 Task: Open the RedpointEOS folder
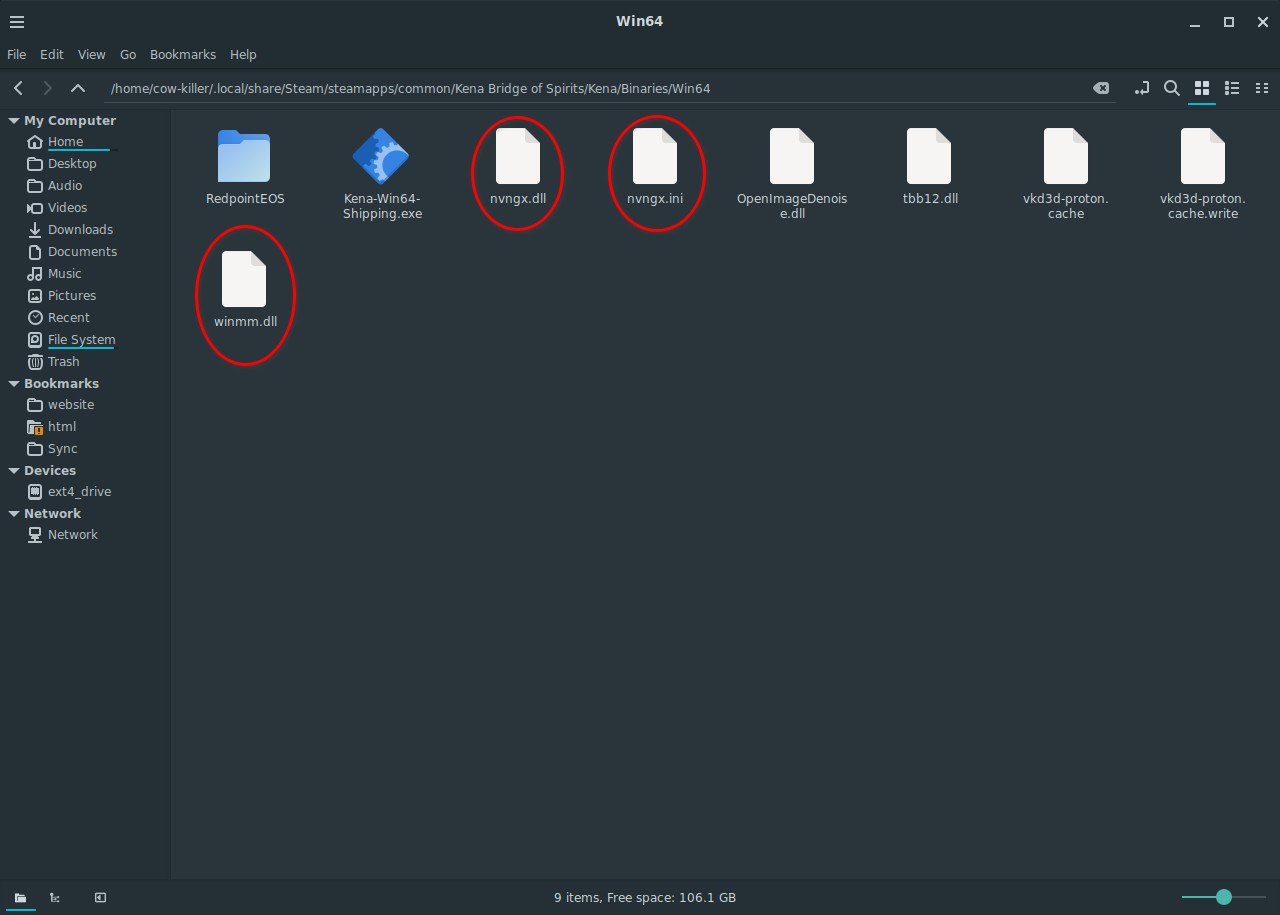[x=244, y=167]
